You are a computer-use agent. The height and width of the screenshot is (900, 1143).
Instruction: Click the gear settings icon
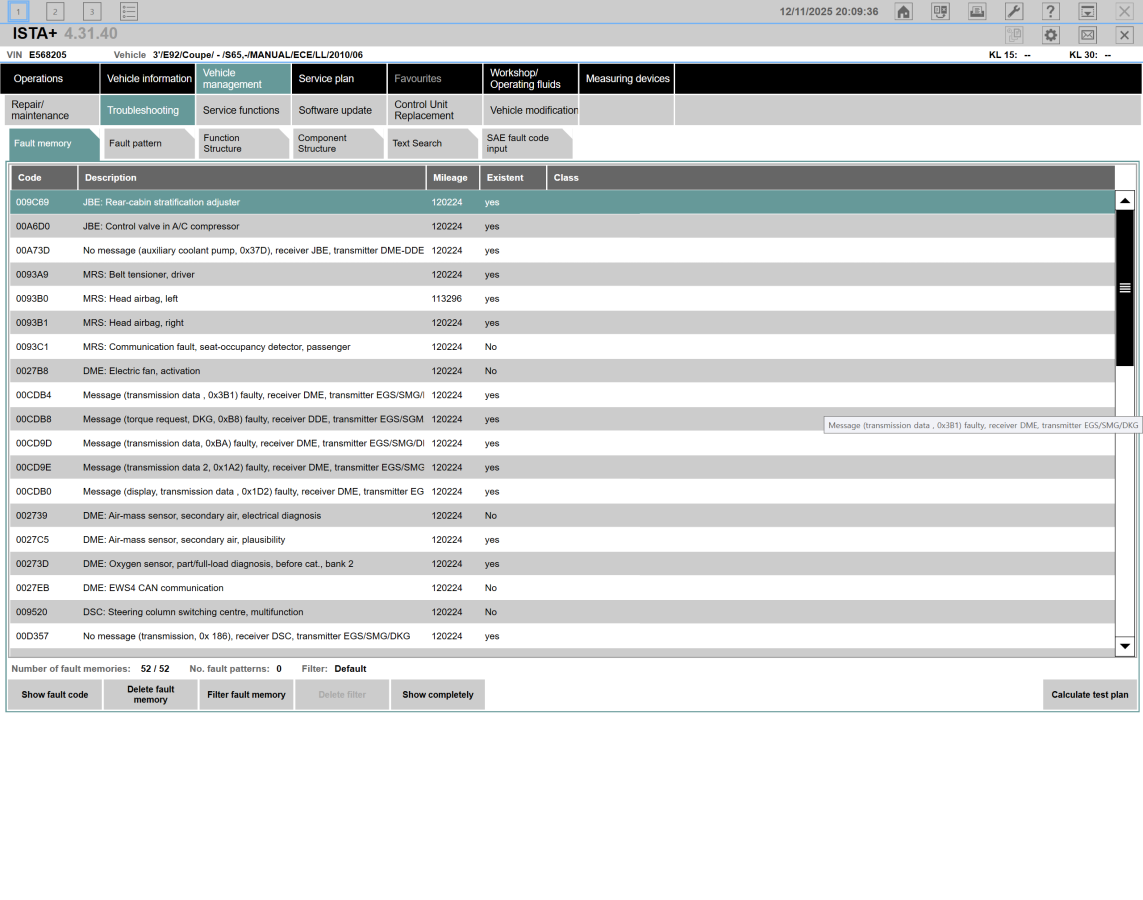click(x=1050, y=35)
